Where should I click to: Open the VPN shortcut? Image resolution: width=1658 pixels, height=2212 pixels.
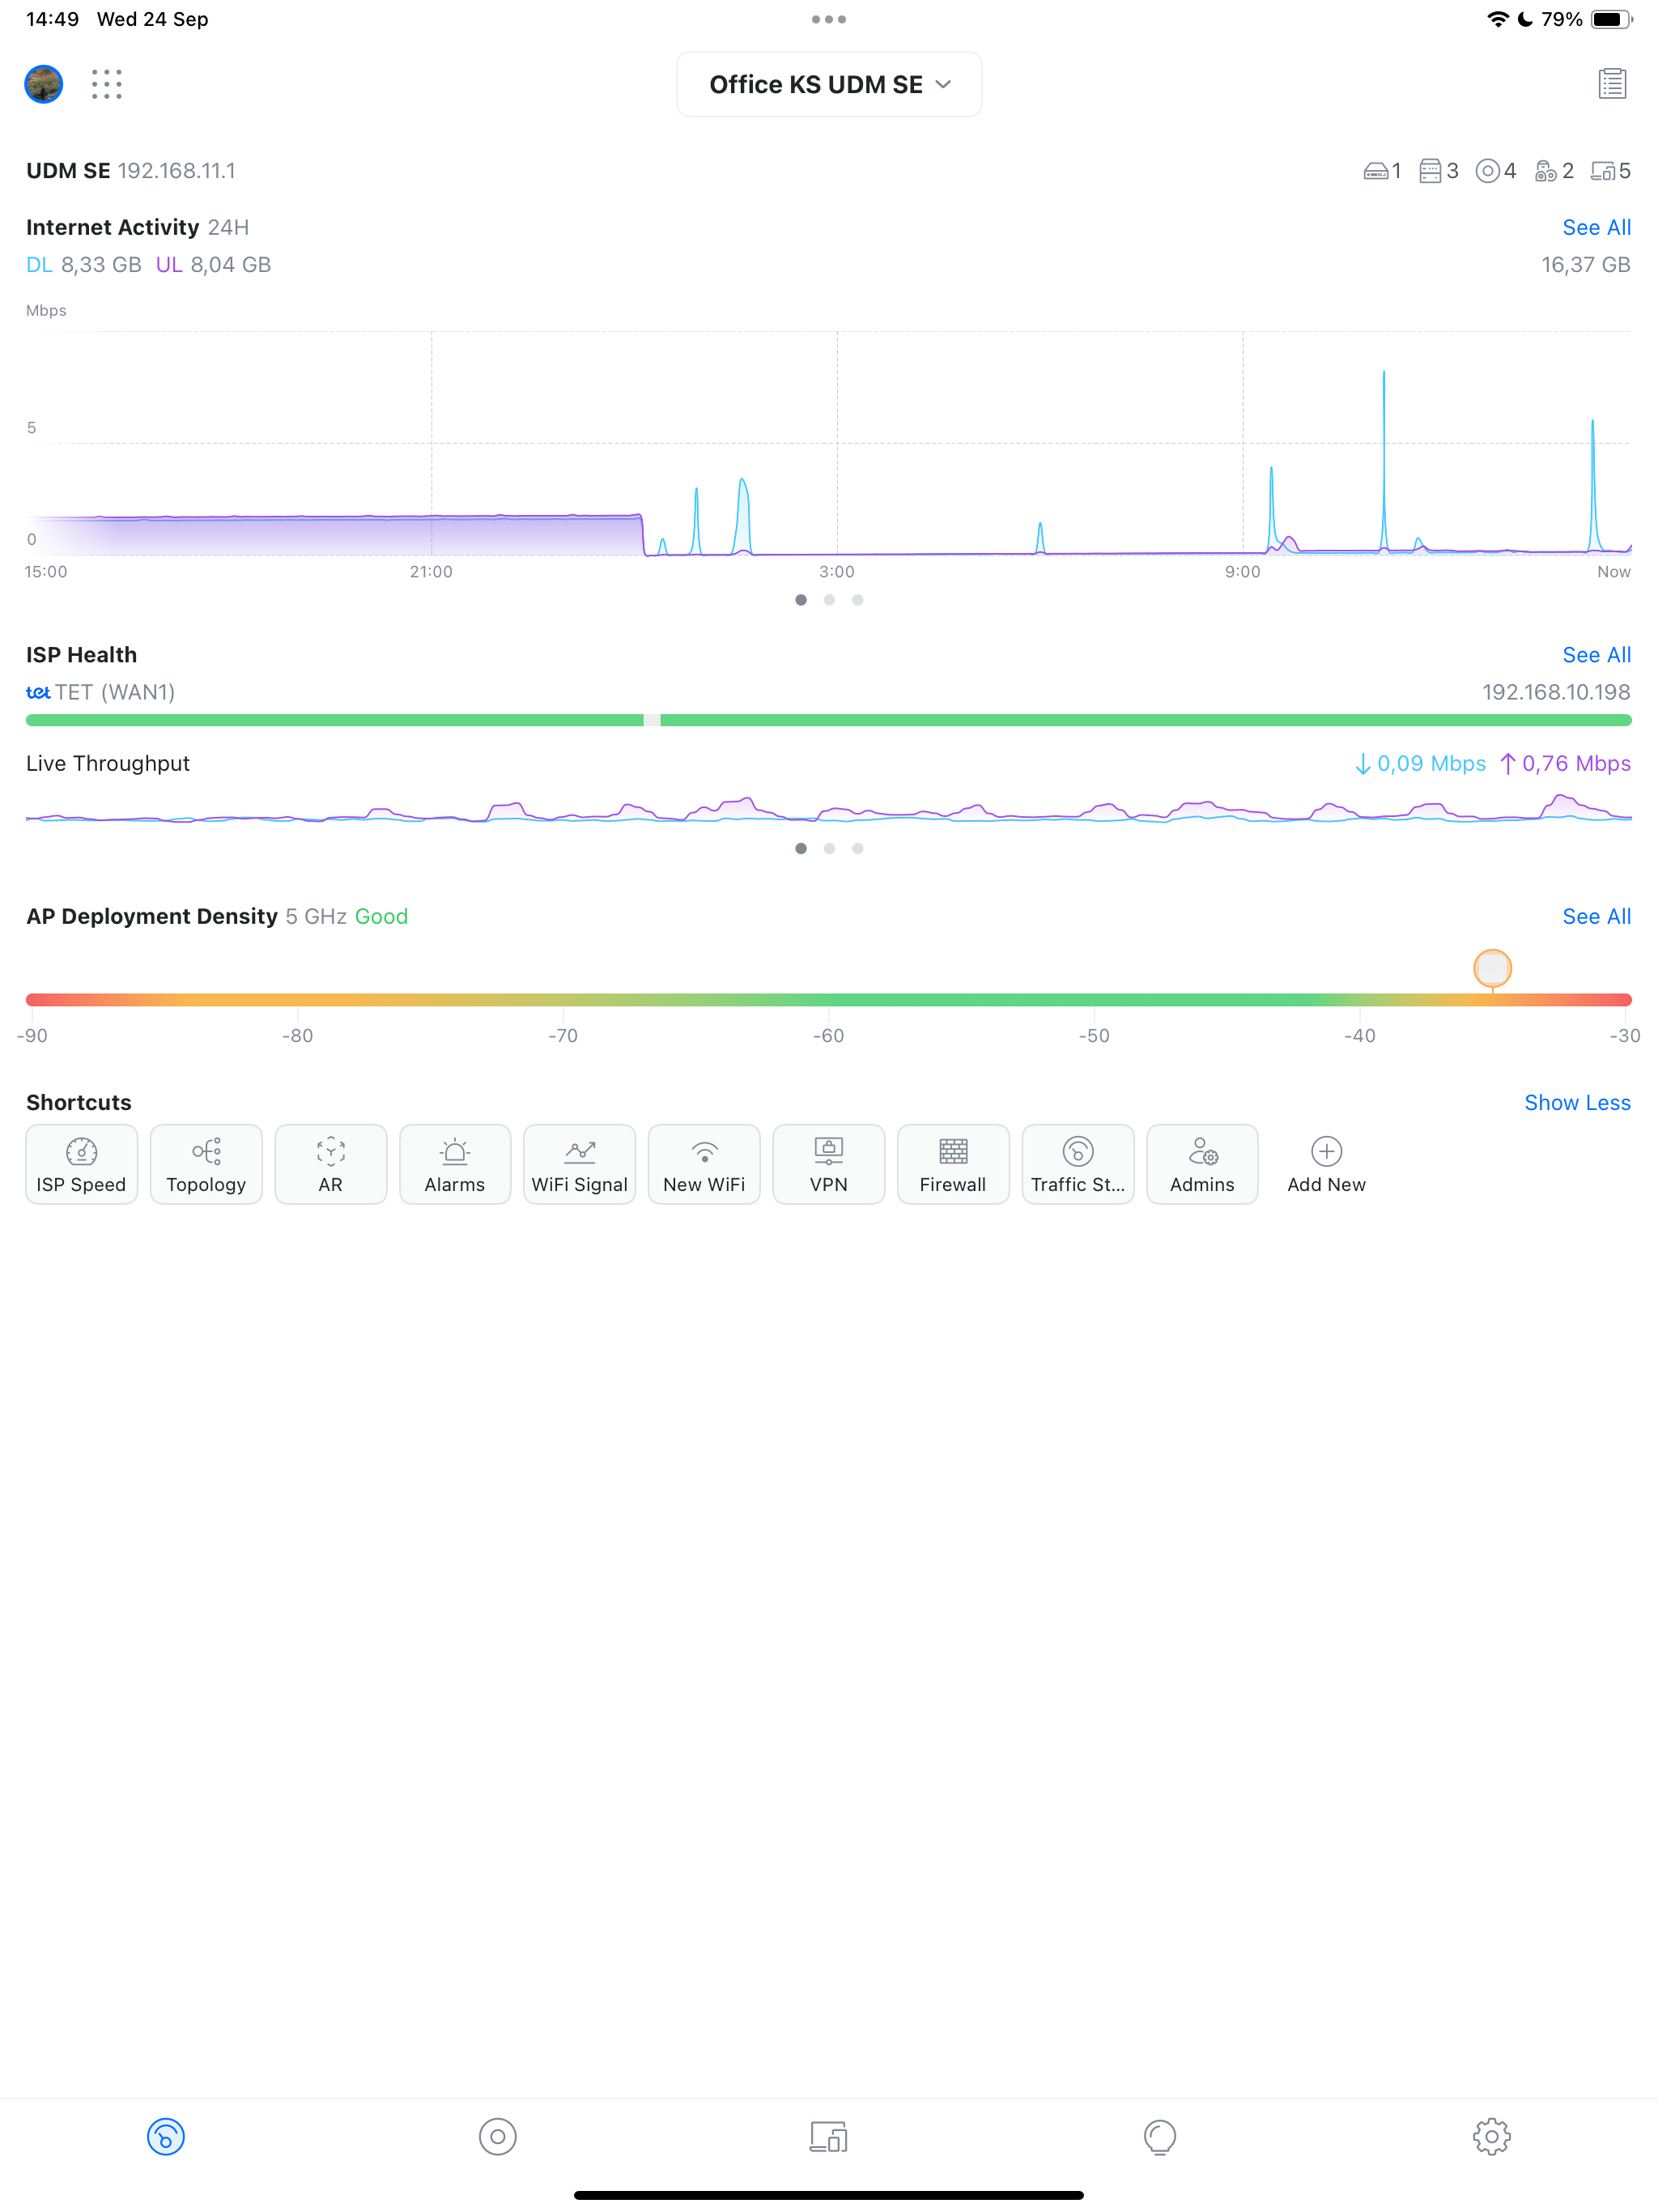coord(828,1164)
